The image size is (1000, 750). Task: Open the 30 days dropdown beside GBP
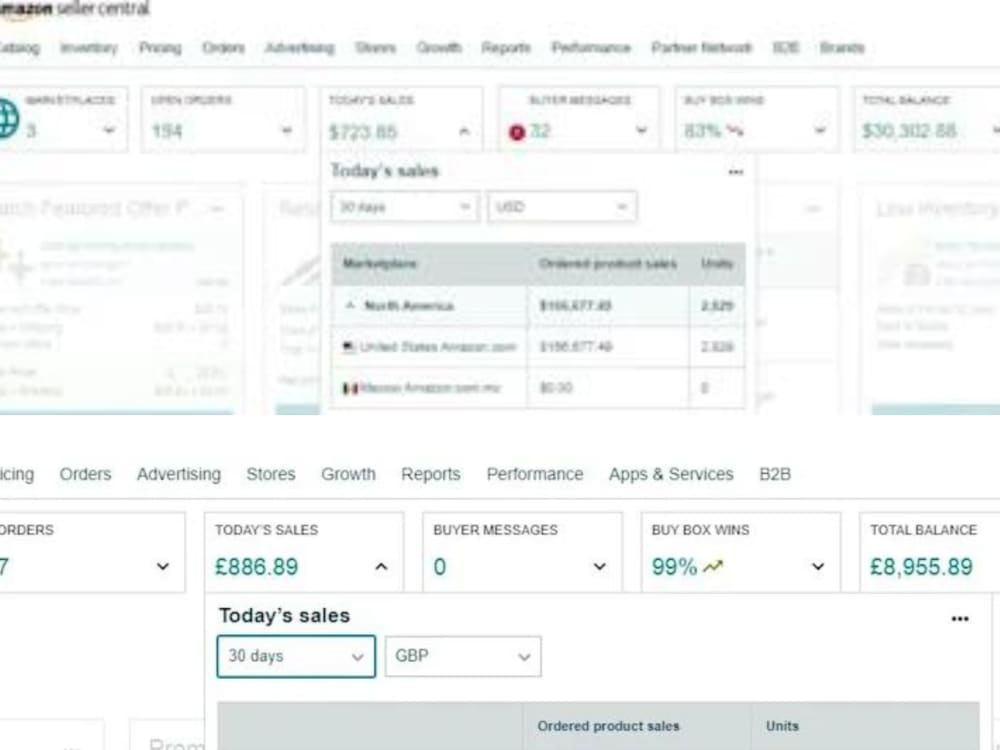296,656
